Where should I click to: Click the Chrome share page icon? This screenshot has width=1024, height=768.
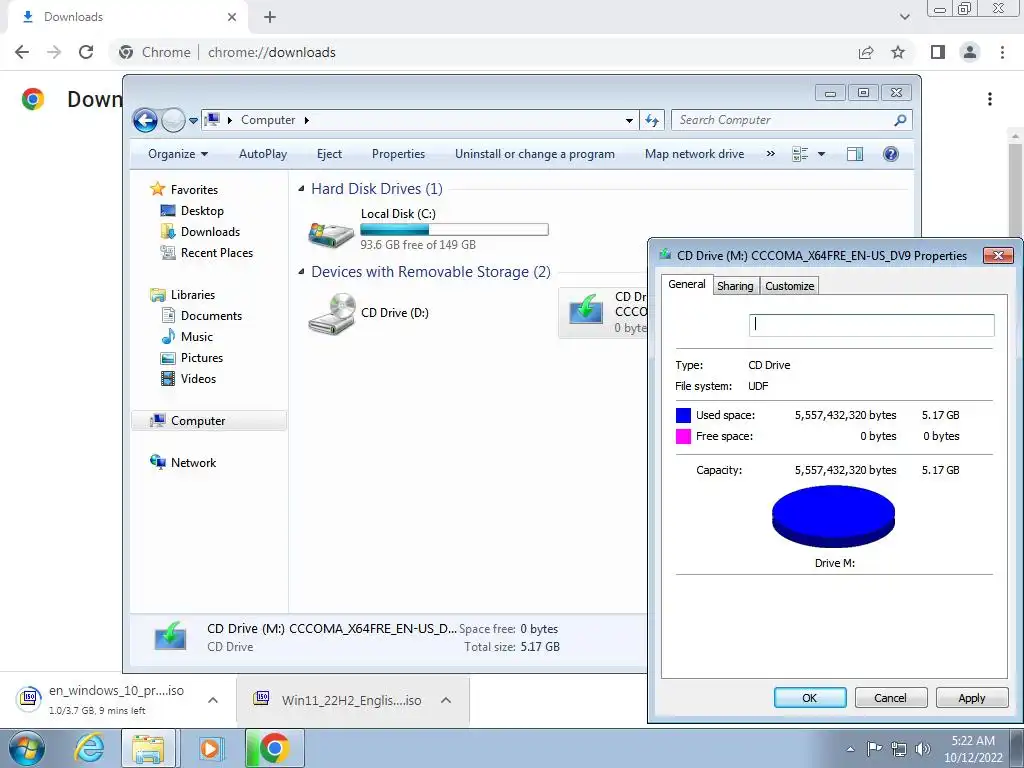[x=866, y=52]
